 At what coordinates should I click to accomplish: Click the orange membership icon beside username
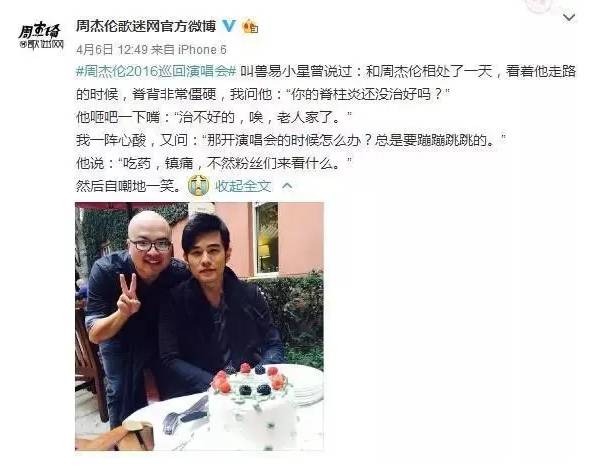point(250,26)
